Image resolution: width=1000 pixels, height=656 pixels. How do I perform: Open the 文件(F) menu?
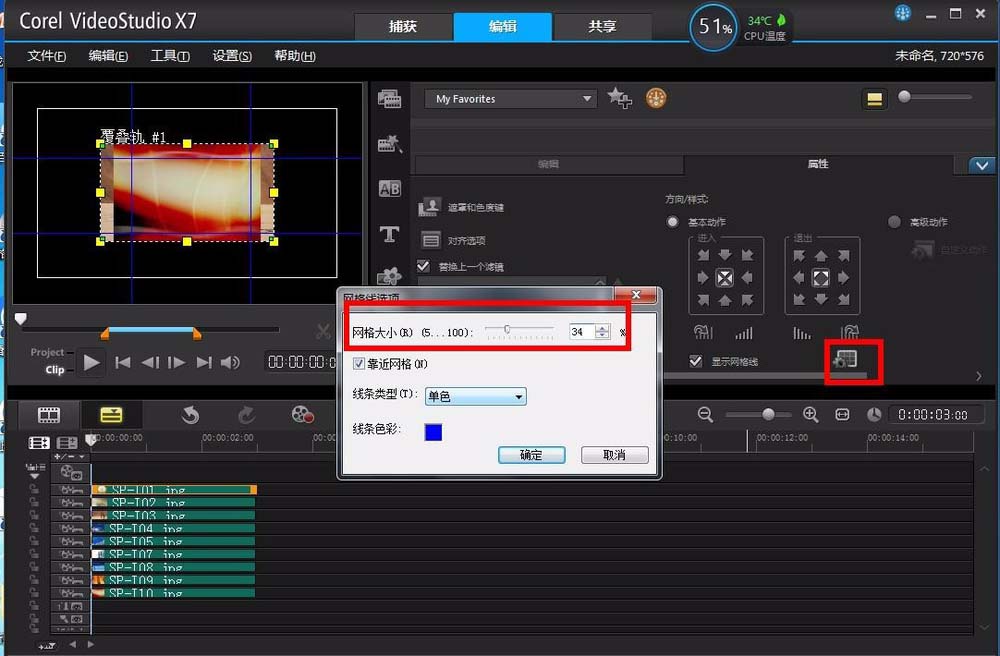pos(47,56)
